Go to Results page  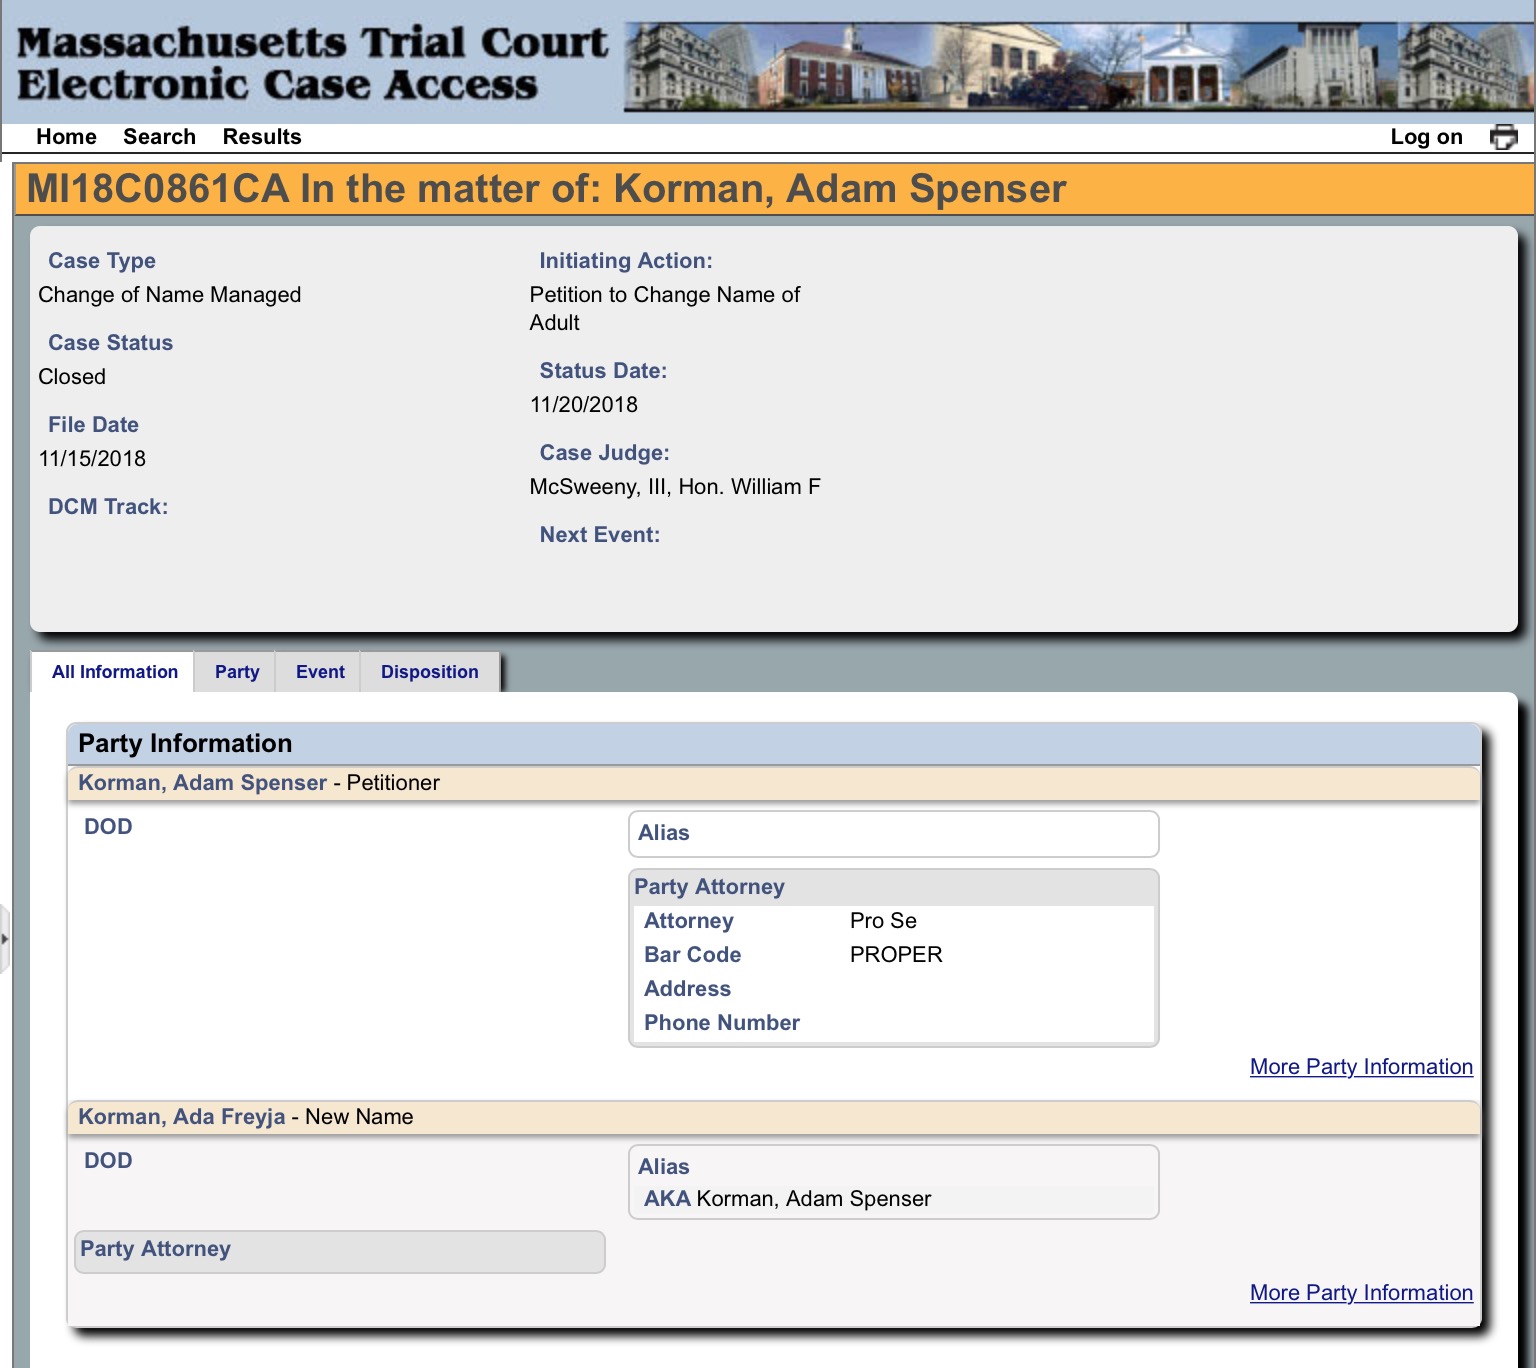[x=262, y=137]
